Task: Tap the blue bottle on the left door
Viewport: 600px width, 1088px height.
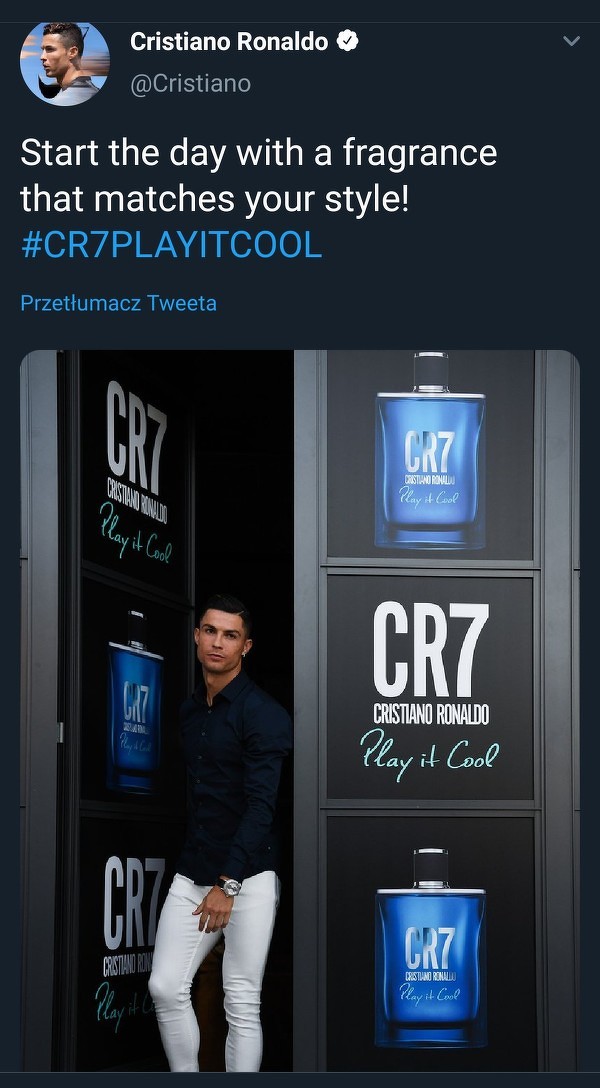Action: 135,702
